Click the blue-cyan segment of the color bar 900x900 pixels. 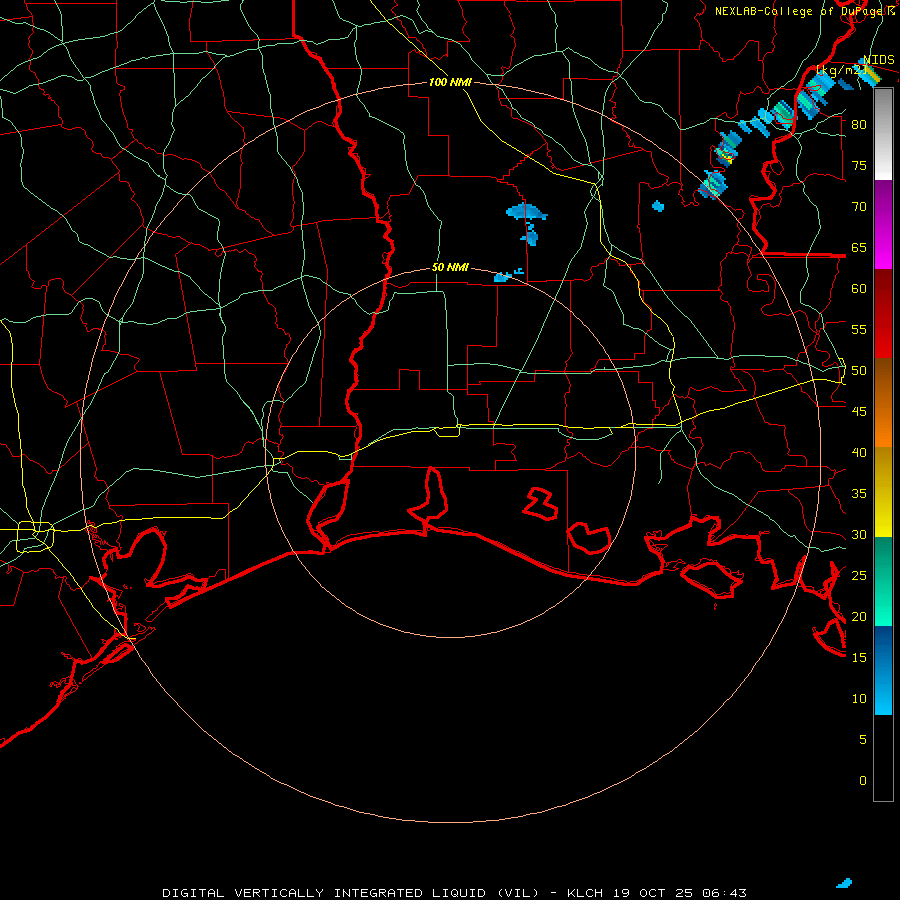point(883,670)
